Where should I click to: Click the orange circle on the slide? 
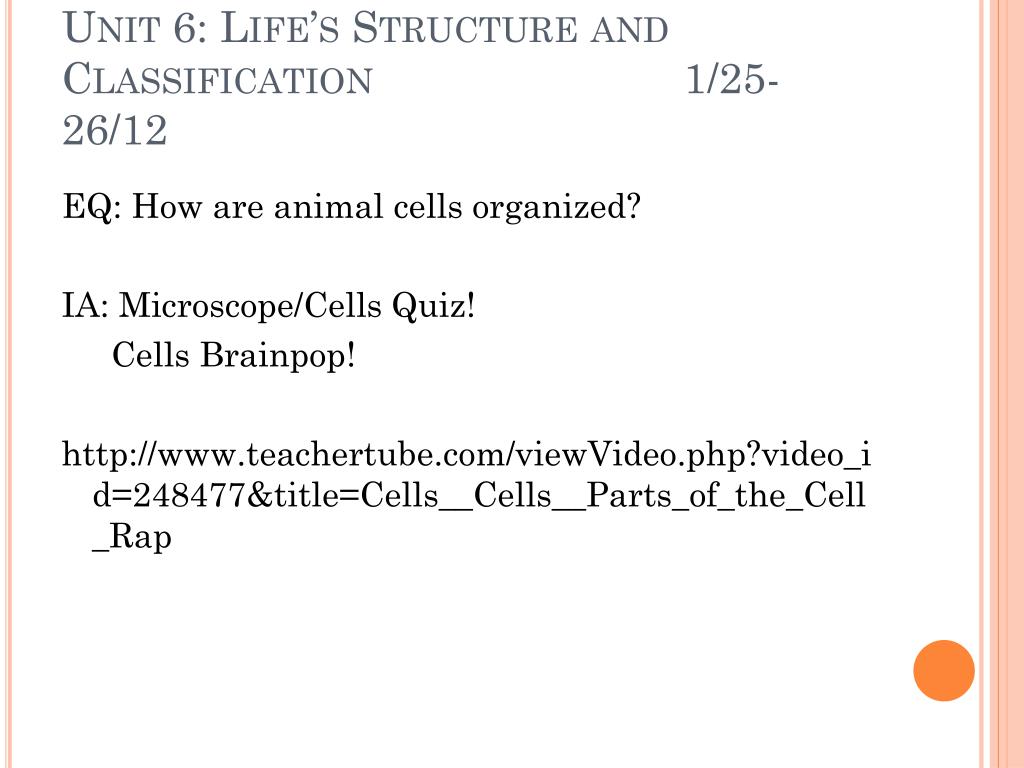(x=944, y=670)
